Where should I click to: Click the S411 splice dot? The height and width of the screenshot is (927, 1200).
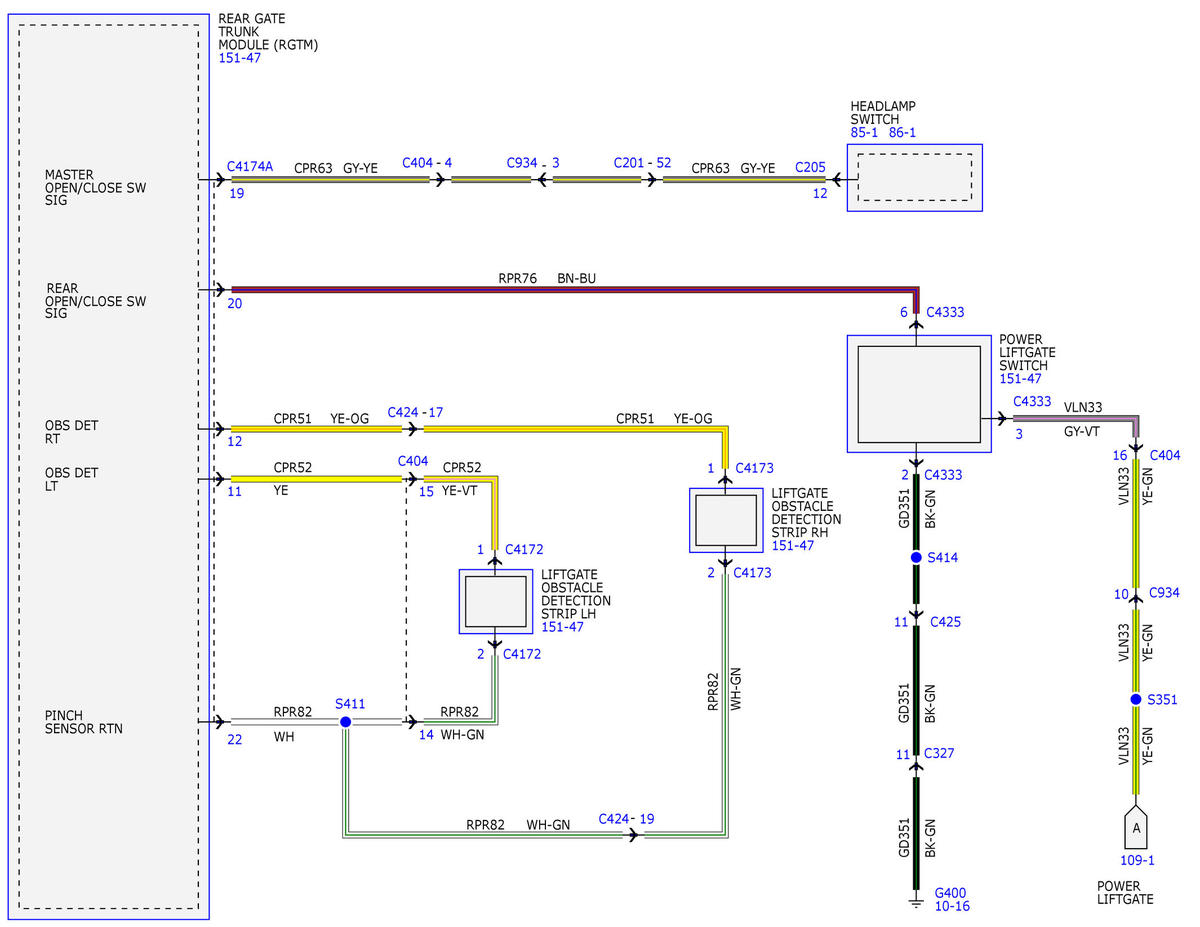coord(345,721)
